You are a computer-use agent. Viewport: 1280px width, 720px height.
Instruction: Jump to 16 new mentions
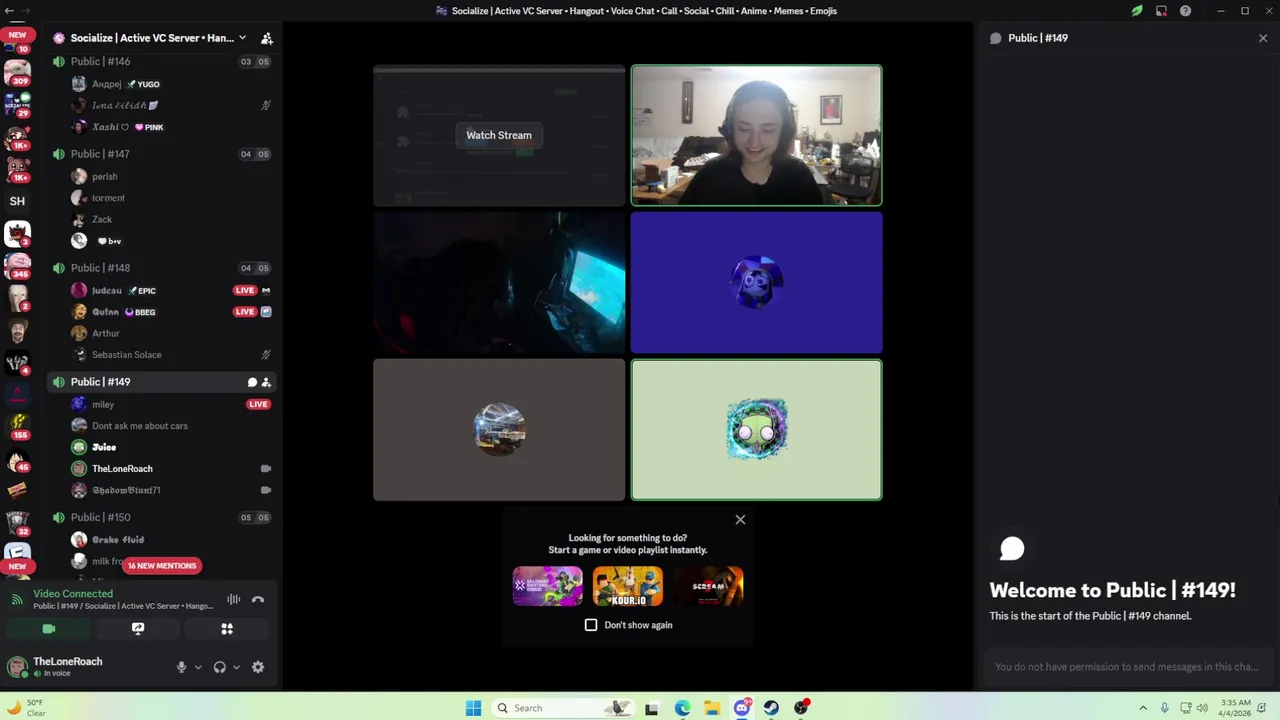coord(162,566)
